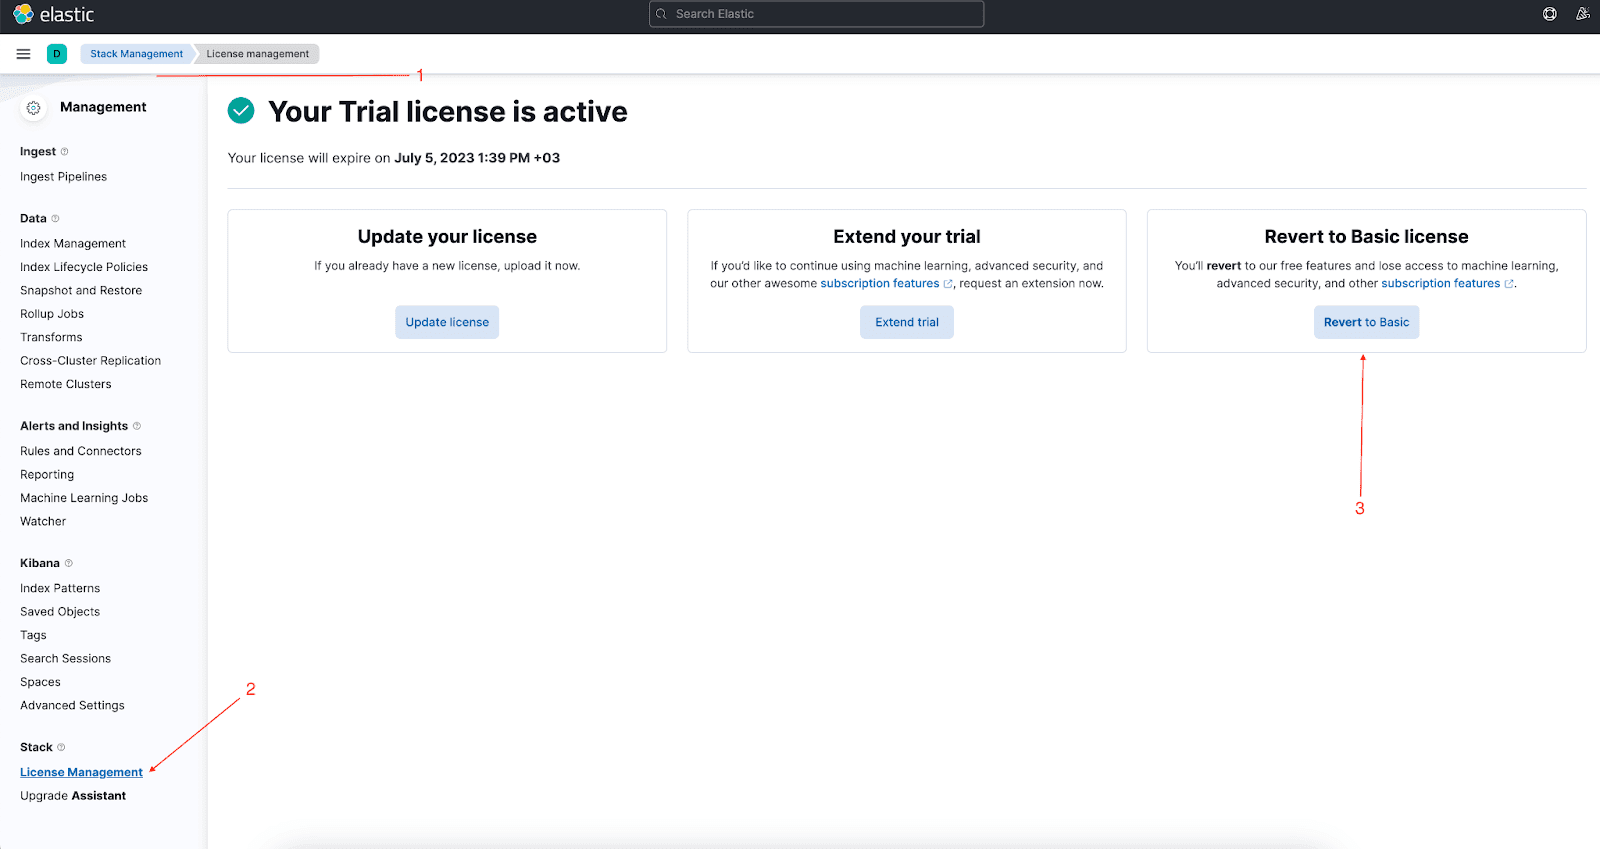Open Snapshot and Restore
The image size is (1600, 849).
point(81,291)
